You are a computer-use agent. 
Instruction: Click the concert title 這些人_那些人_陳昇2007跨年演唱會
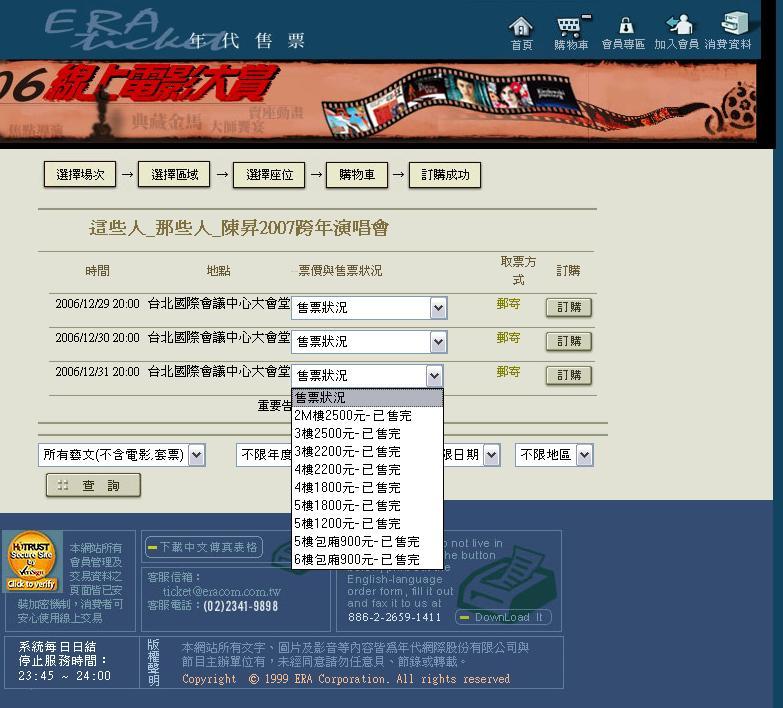(239, 228)
